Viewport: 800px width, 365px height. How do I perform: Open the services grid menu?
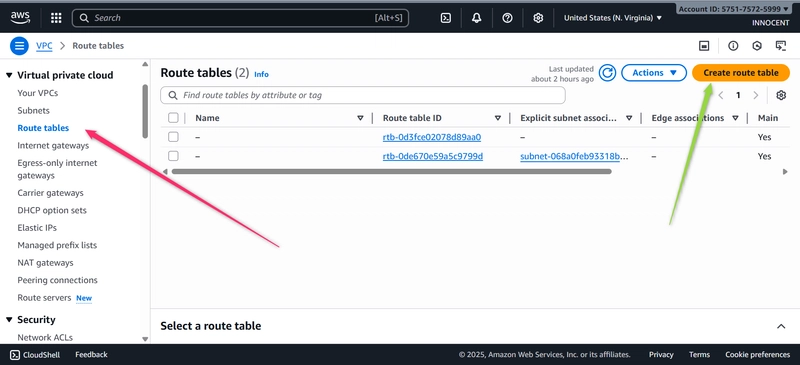click(x=56, y=18)
